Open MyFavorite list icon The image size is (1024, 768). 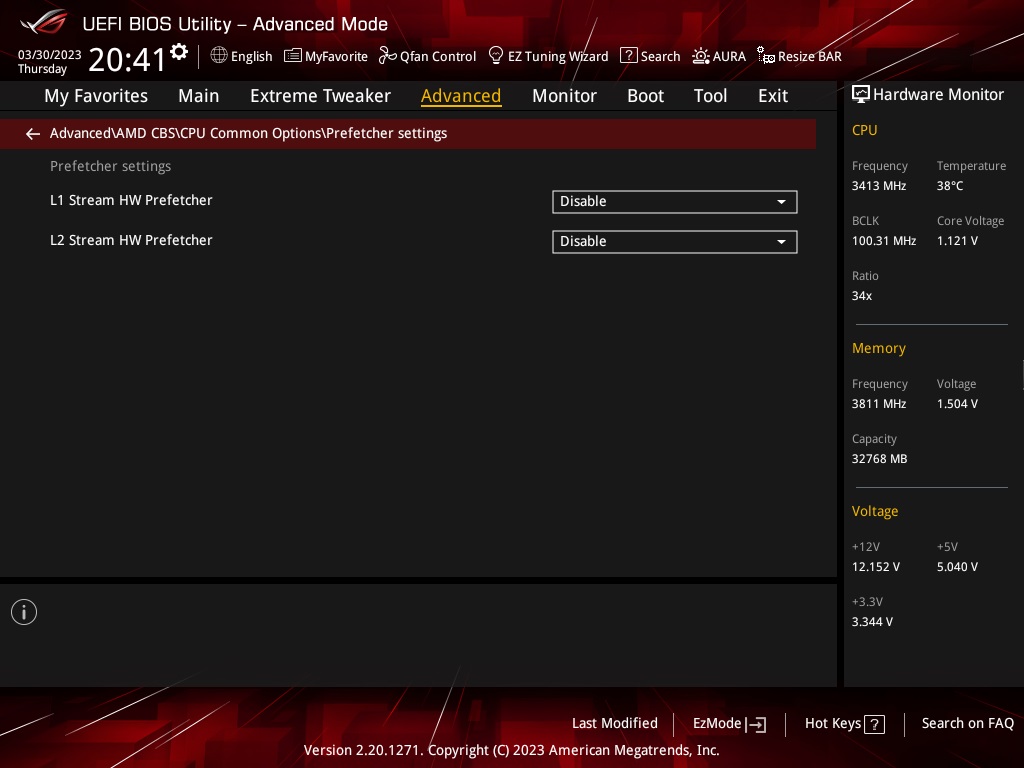point(293,56)
